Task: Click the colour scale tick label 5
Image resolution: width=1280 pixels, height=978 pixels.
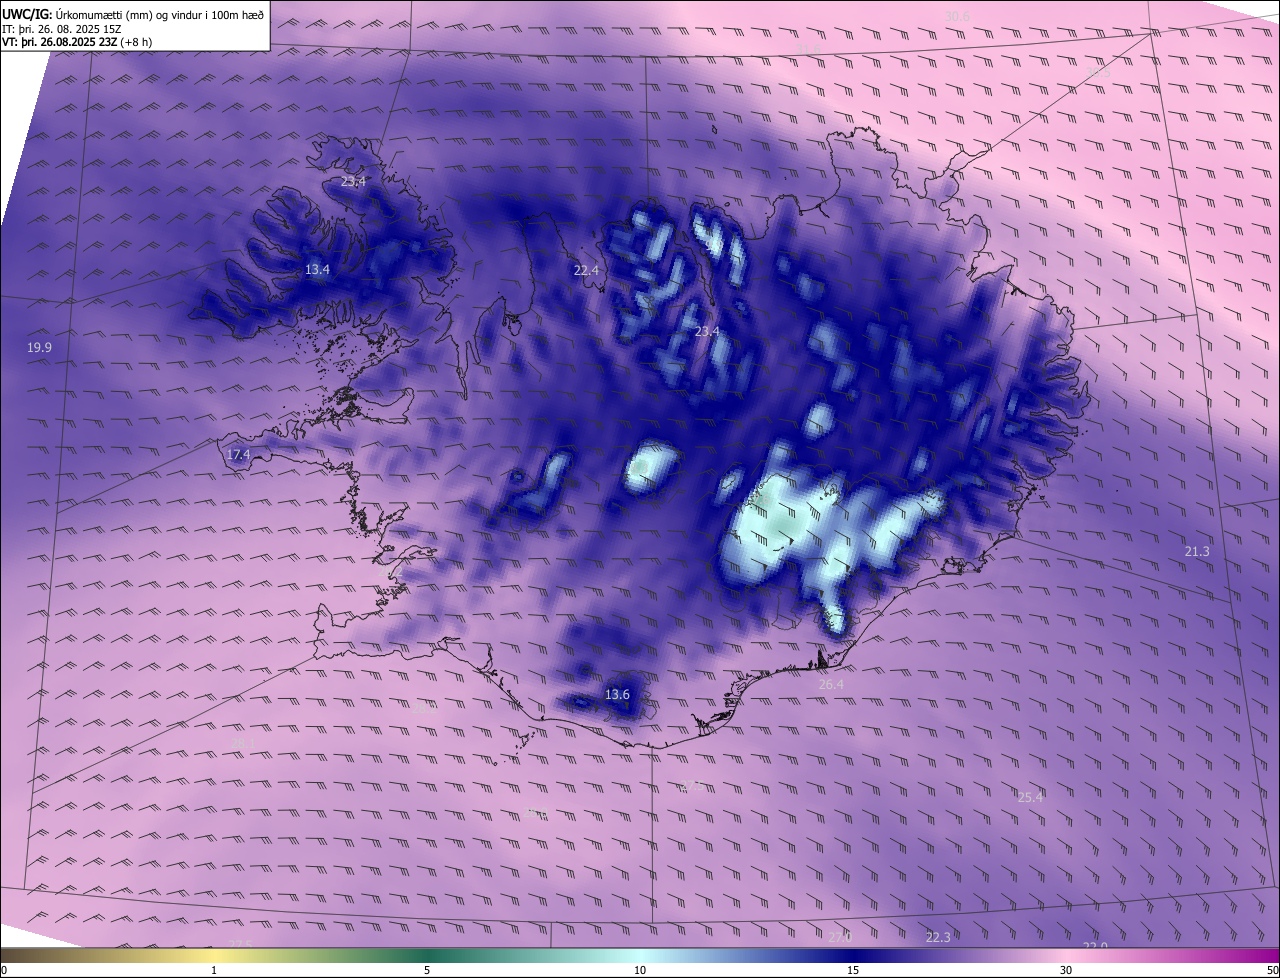Action: [x=427, y=970]
